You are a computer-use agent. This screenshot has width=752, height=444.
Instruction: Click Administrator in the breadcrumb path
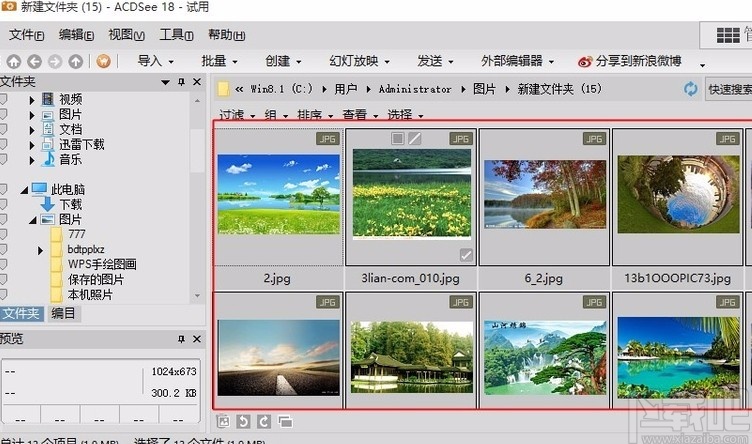[415, 89]
